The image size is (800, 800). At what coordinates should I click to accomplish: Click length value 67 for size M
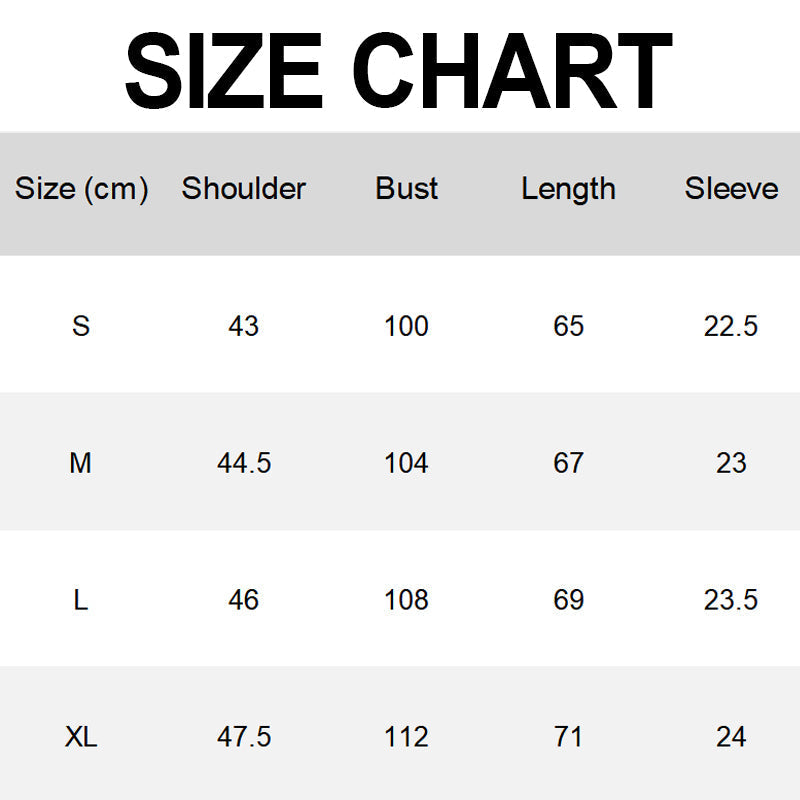(568, 463)
